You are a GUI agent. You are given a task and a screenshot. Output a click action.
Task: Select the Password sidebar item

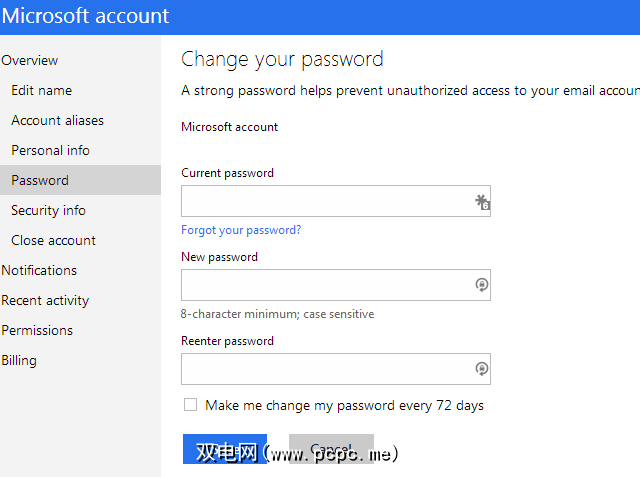coord(40,180)
